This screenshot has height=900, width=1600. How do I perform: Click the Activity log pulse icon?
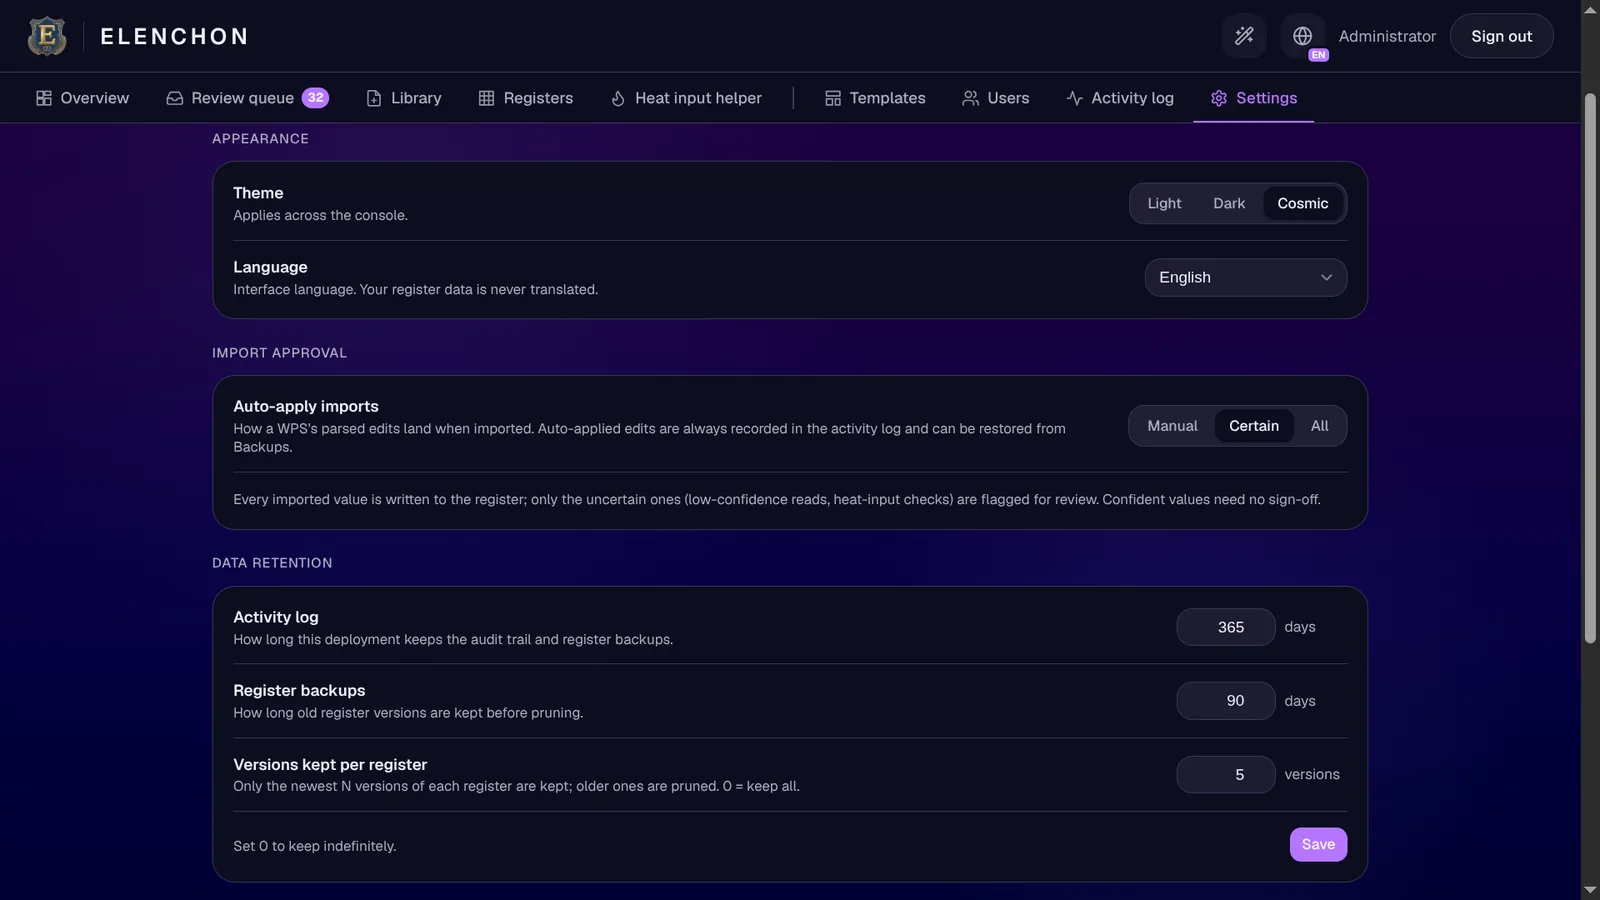(1074, 98)
